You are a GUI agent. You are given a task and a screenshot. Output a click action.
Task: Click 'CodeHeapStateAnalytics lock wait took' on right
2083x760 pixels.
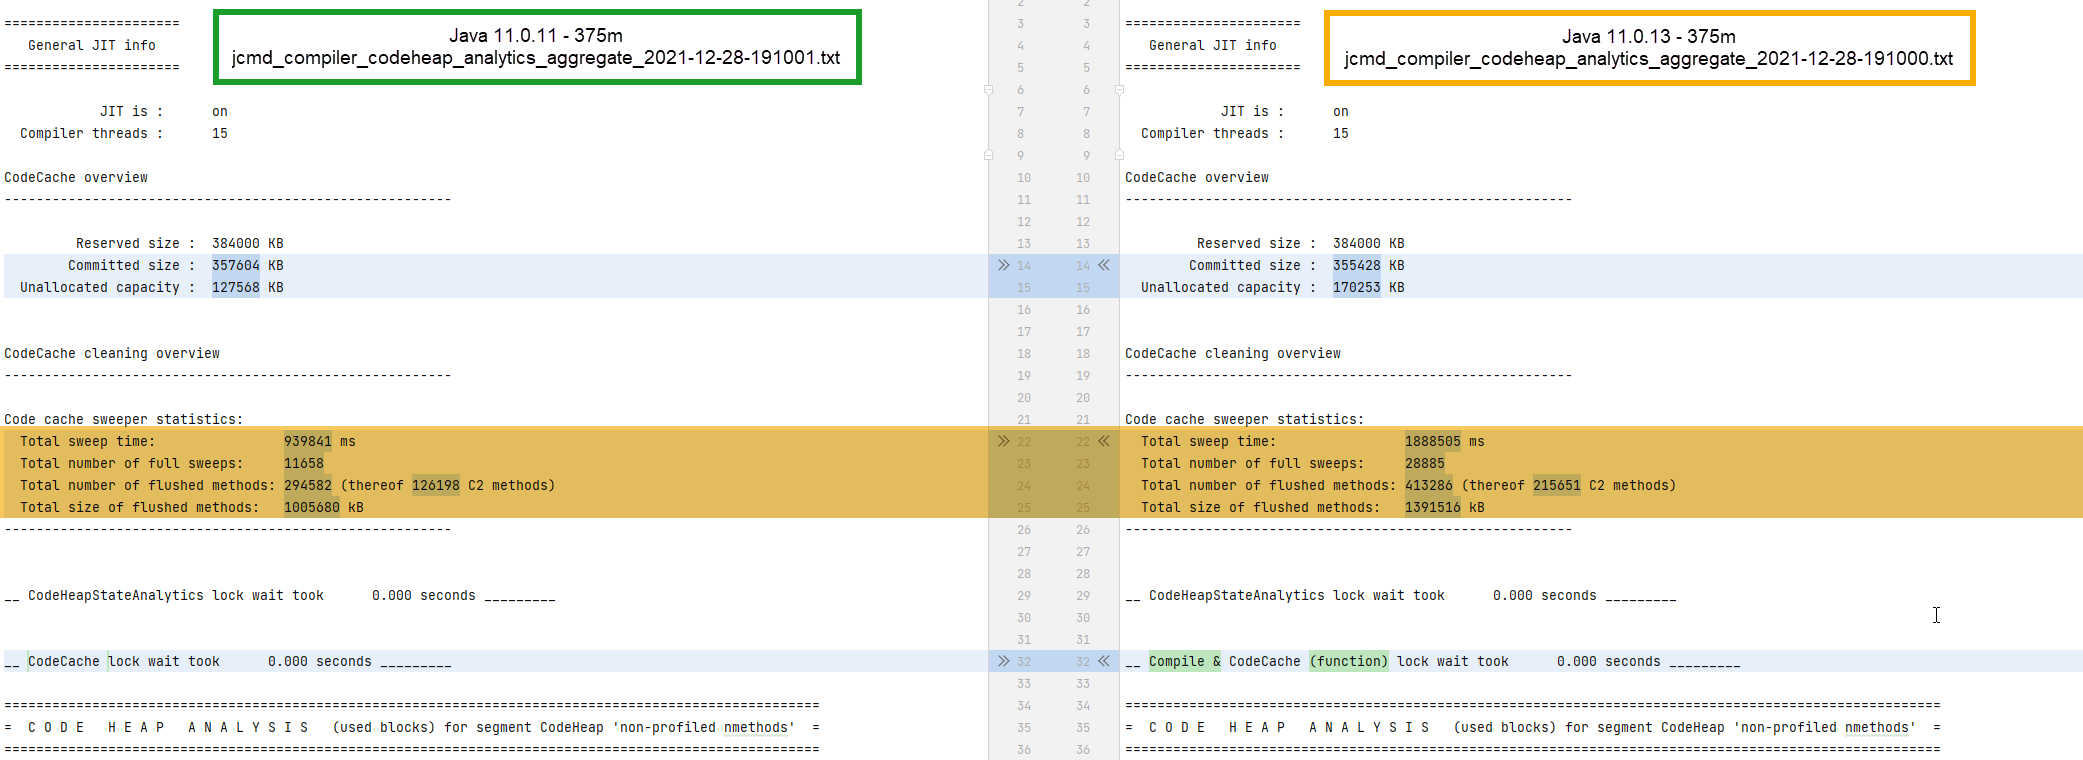coord(1297,595)
